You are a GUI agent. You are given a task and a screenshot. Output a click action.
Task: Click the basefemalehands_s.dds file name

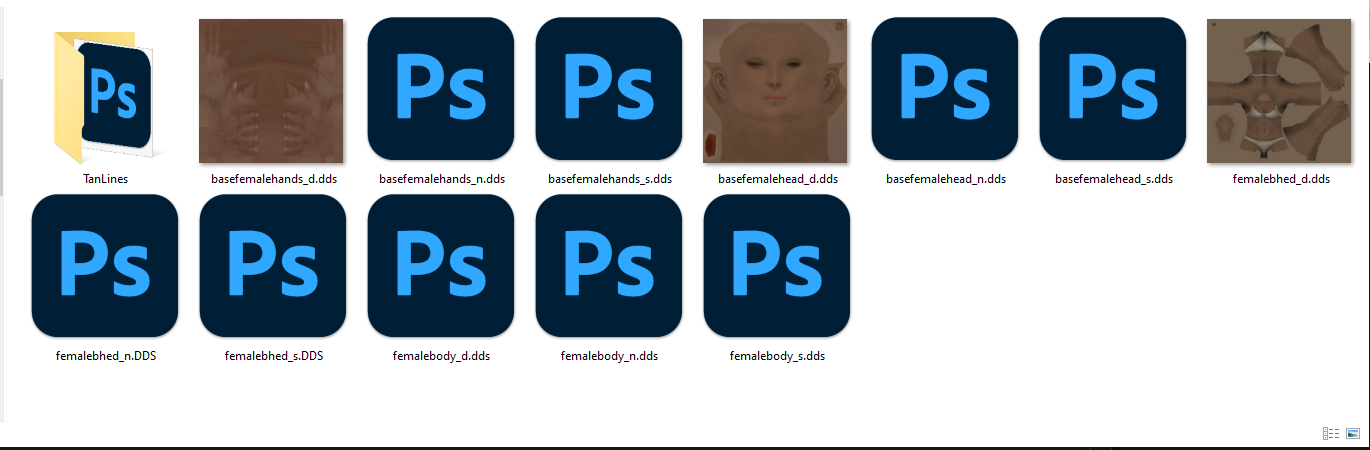coord(610,179)
